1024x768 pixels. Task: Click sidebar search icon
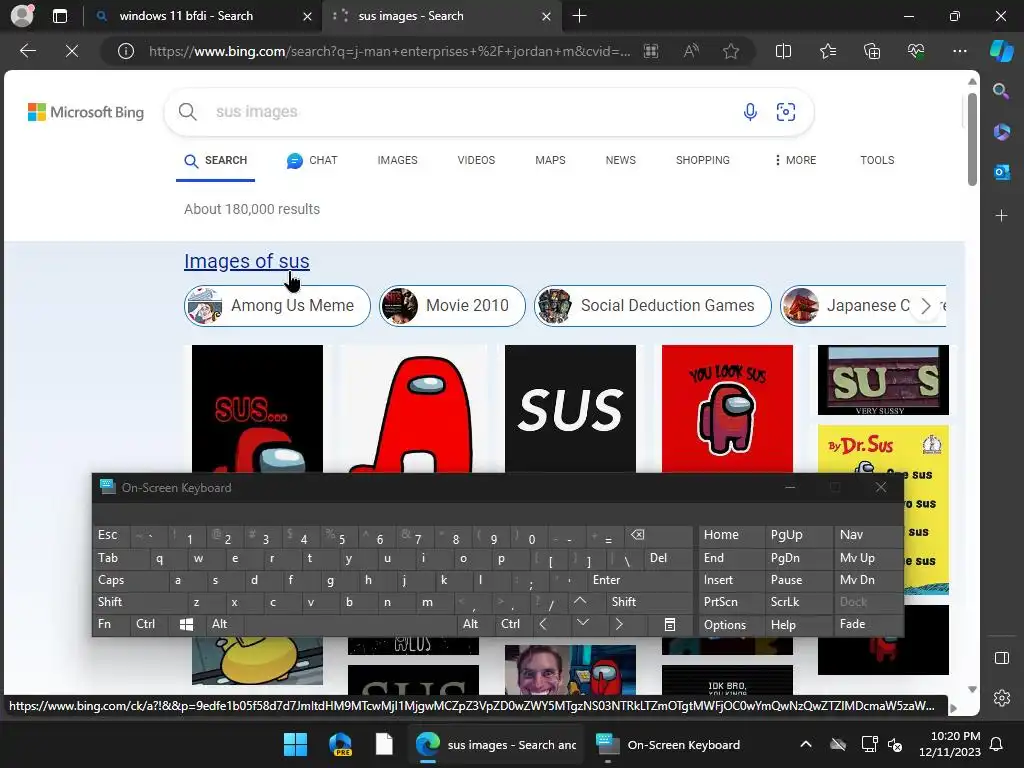tap(1001, 91)
